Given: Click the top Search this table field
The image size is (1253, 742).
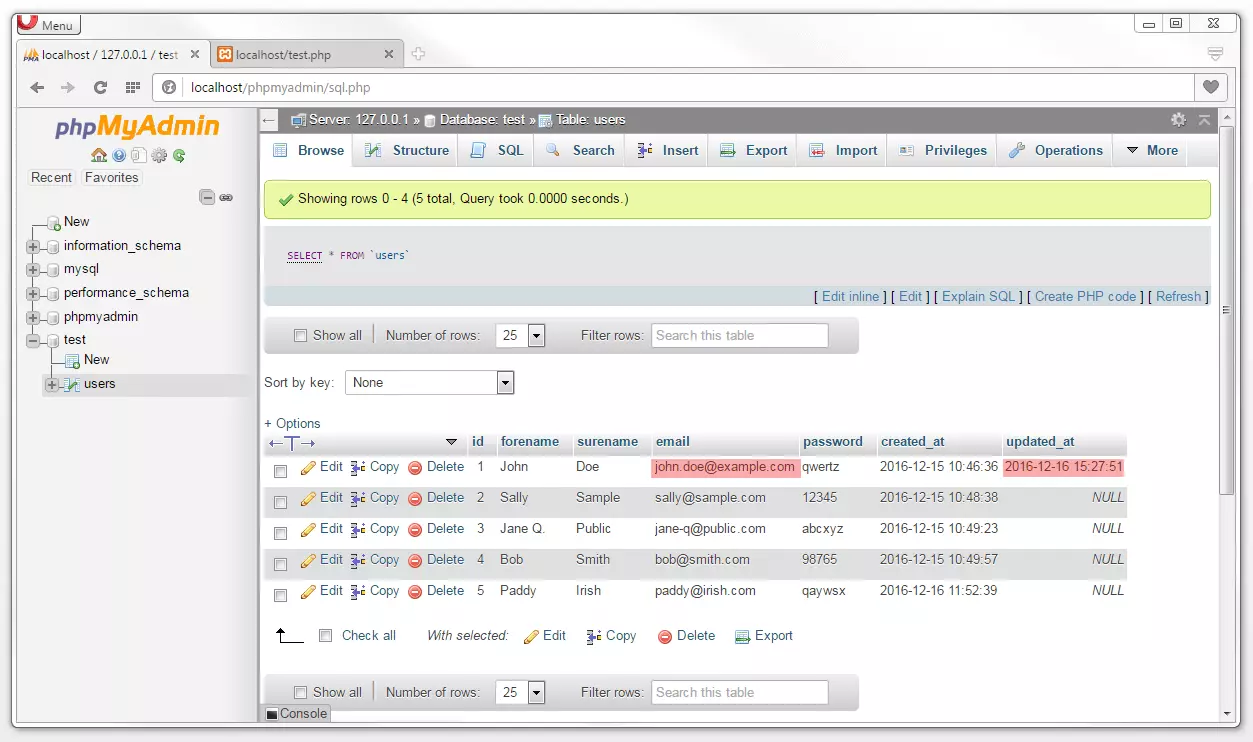Looking at the screenshot, I should coord(740,336).
